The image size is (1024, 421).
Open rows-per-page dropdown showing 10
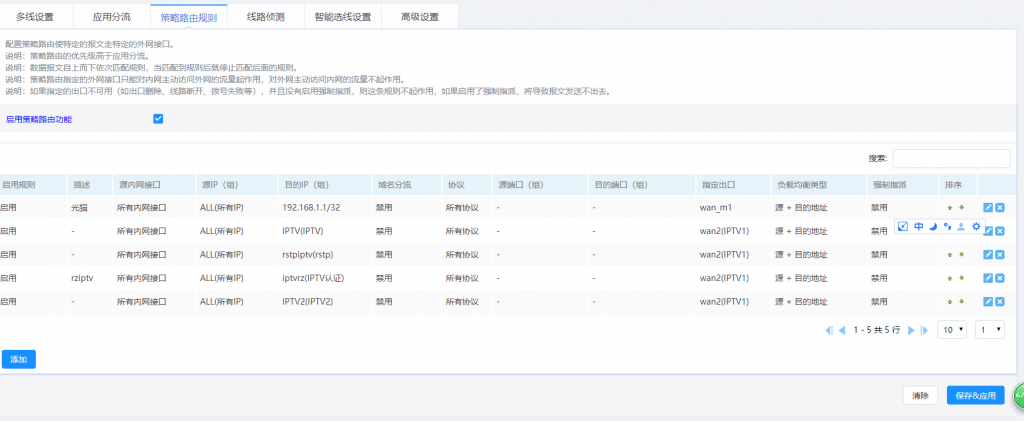(952, 329)
